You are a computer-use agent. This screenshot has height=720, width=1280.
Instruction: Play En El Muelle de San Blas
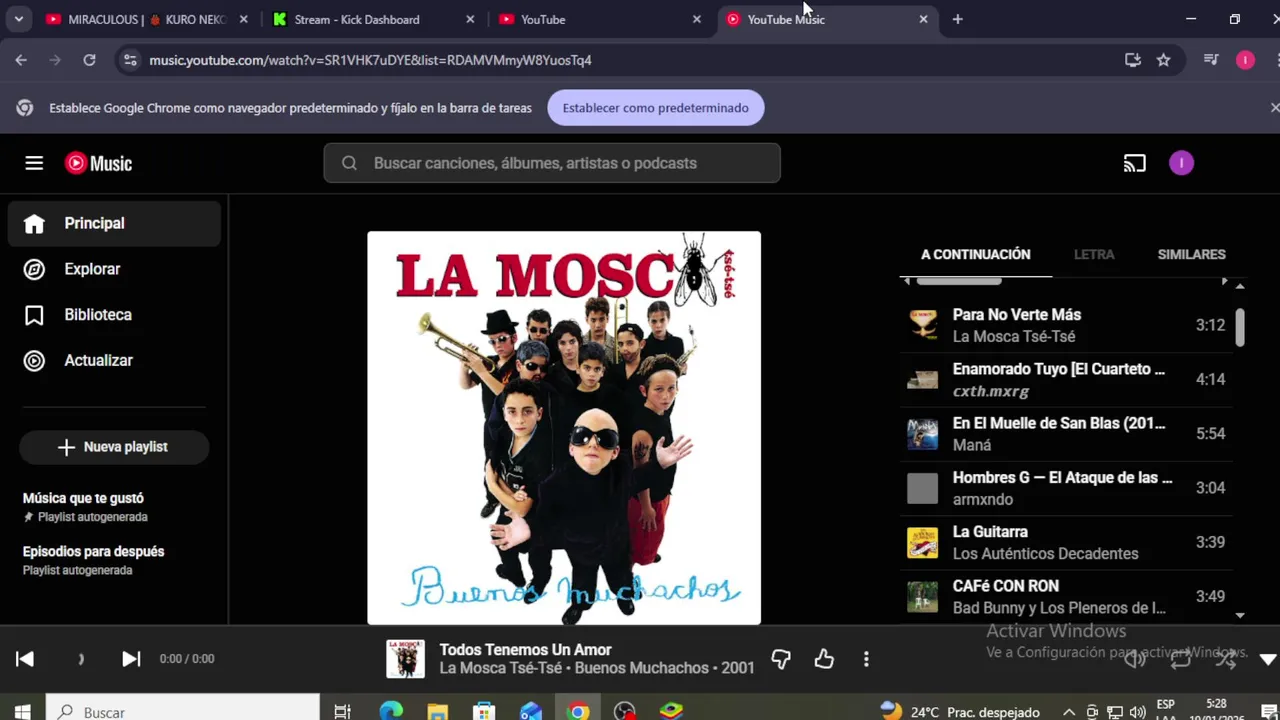point(1066,433)
